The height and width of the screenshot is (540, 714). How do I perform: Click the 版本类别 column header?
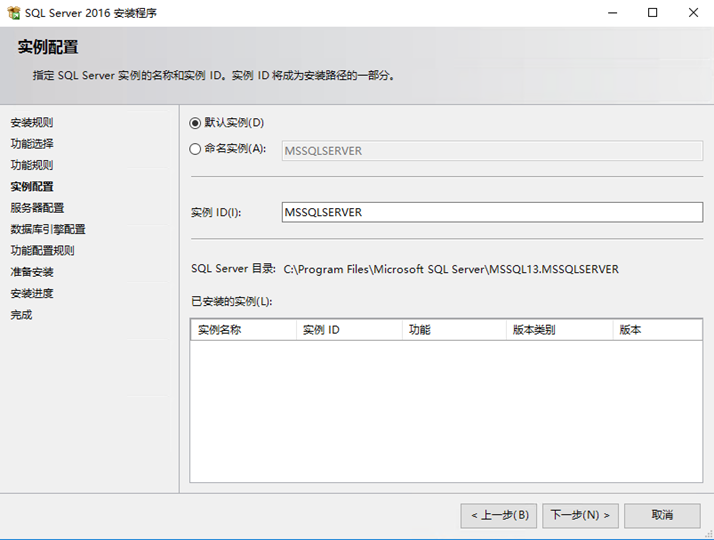click(559, 330)
